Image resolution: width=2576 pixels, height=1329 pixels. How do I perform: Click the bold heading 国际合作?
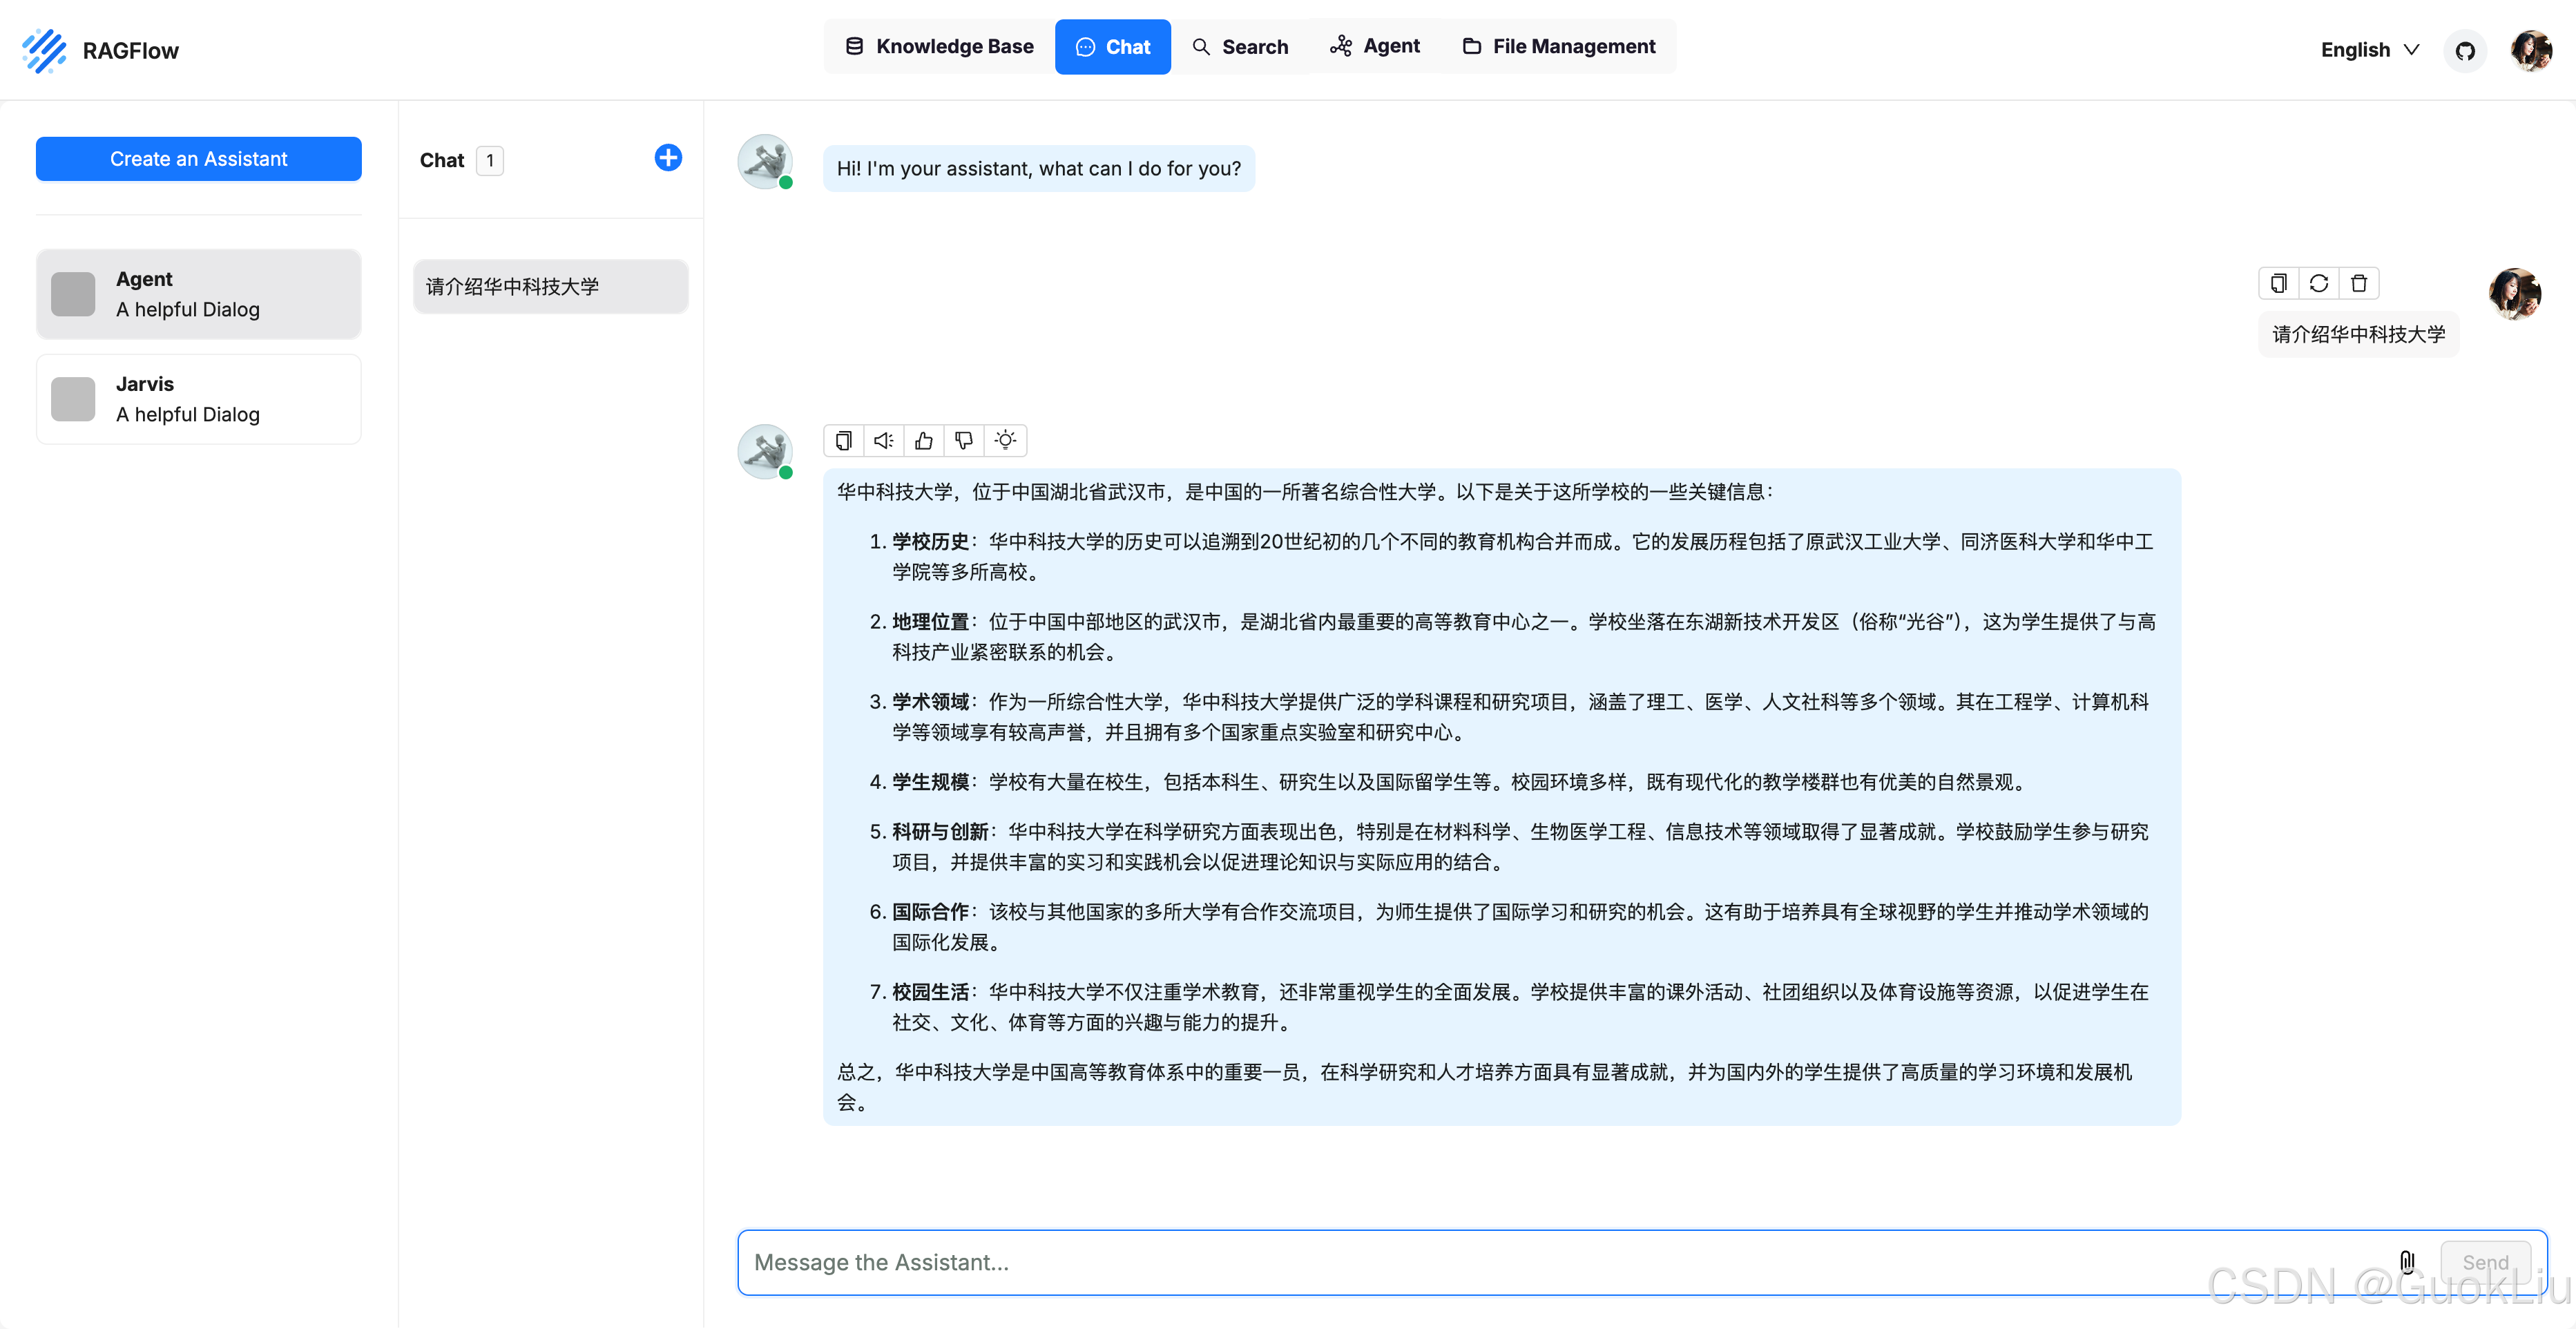click(931, 911)
